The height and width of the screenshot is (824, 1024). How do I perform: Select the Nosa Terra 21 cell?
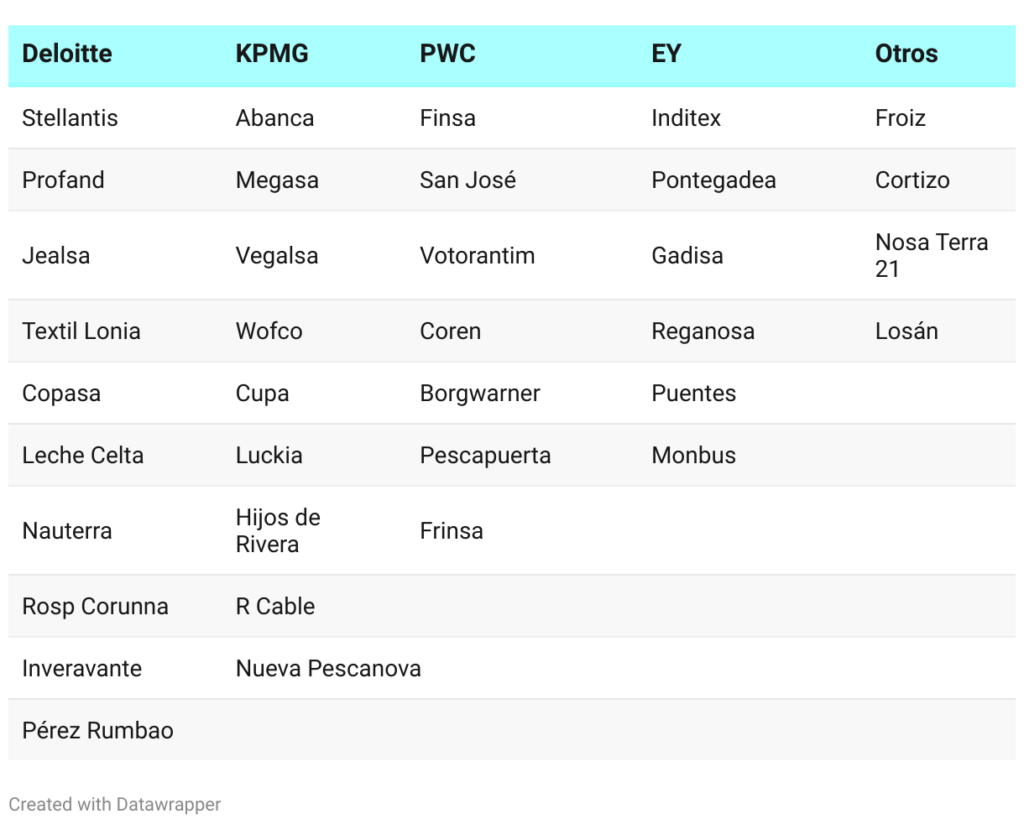point(931,255)
